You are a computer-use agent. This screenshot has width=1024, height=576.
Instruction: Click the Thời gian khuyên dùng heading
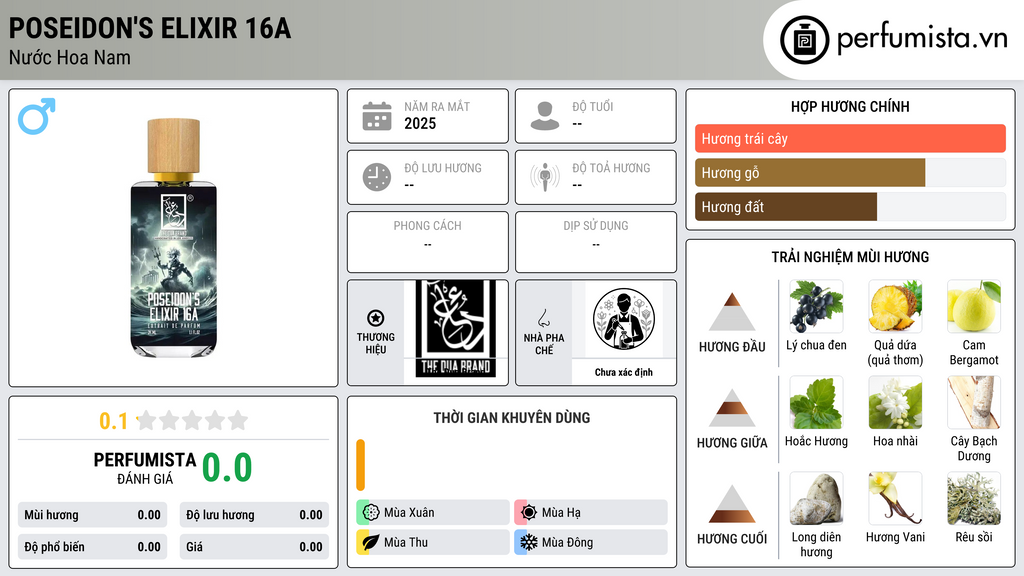pos(512,417)
